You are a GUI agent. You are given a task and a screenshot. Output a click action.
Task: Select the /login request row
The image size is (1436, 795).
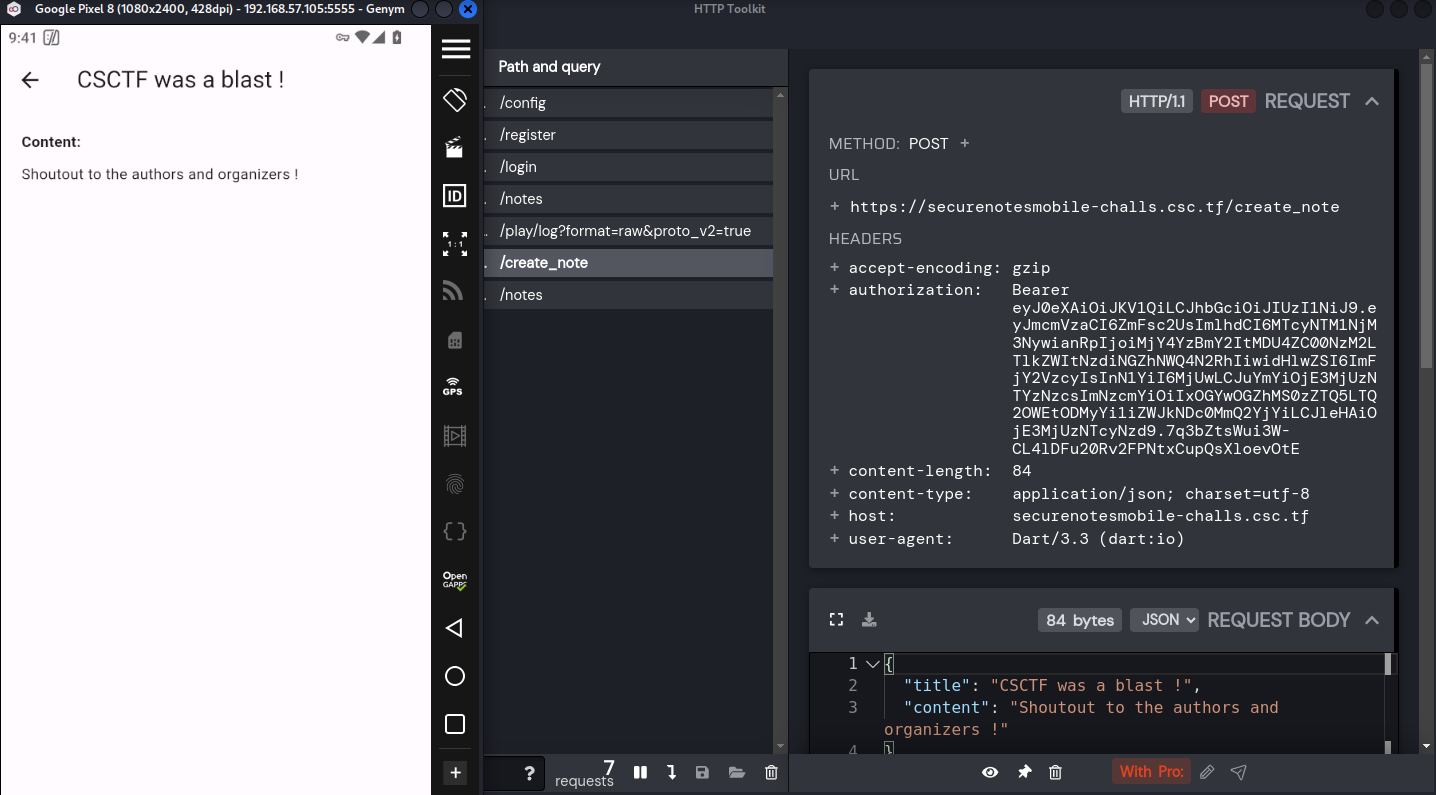[628, 167]
